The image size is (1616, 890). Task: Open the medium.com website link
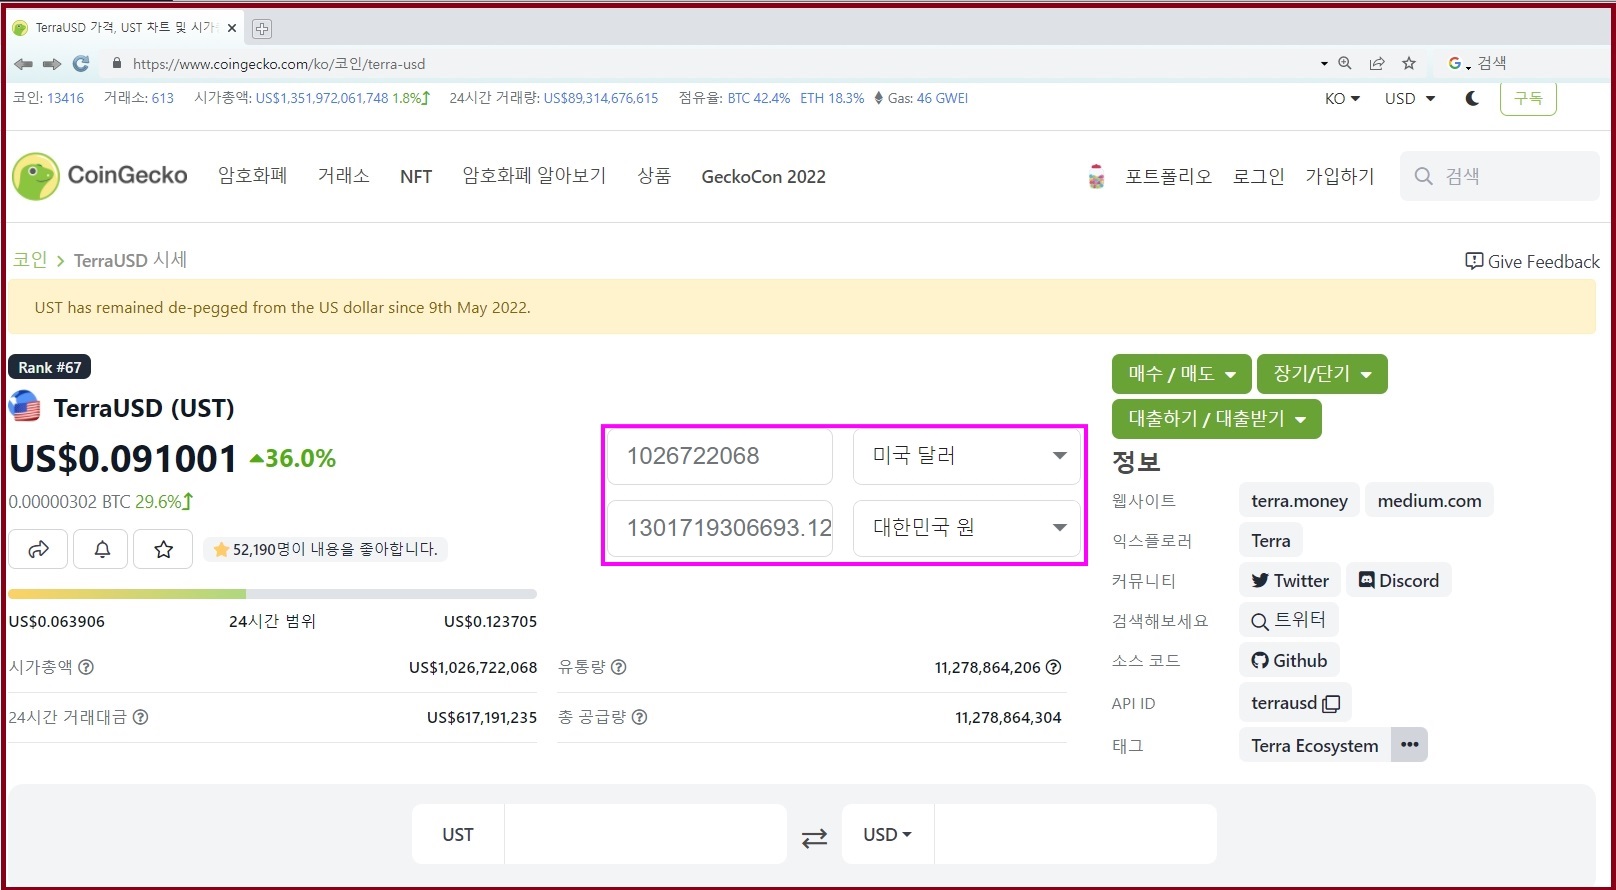(x=1429, y=500)
